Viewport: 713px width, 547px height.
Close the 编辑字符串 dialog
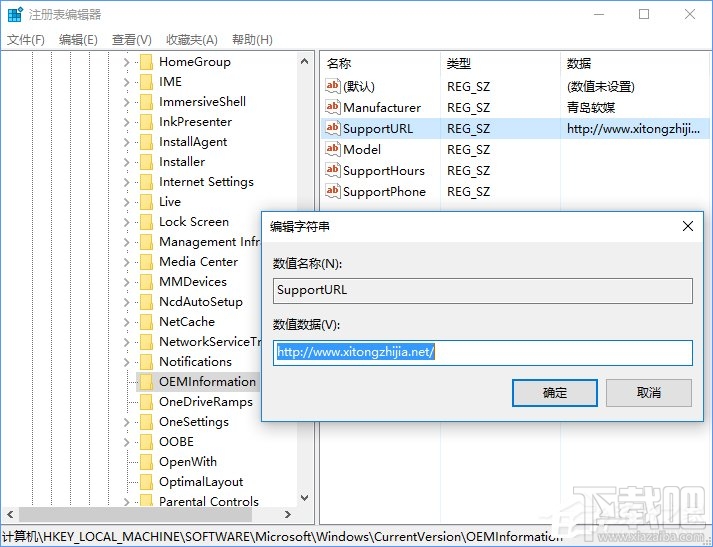pos(688,226)
